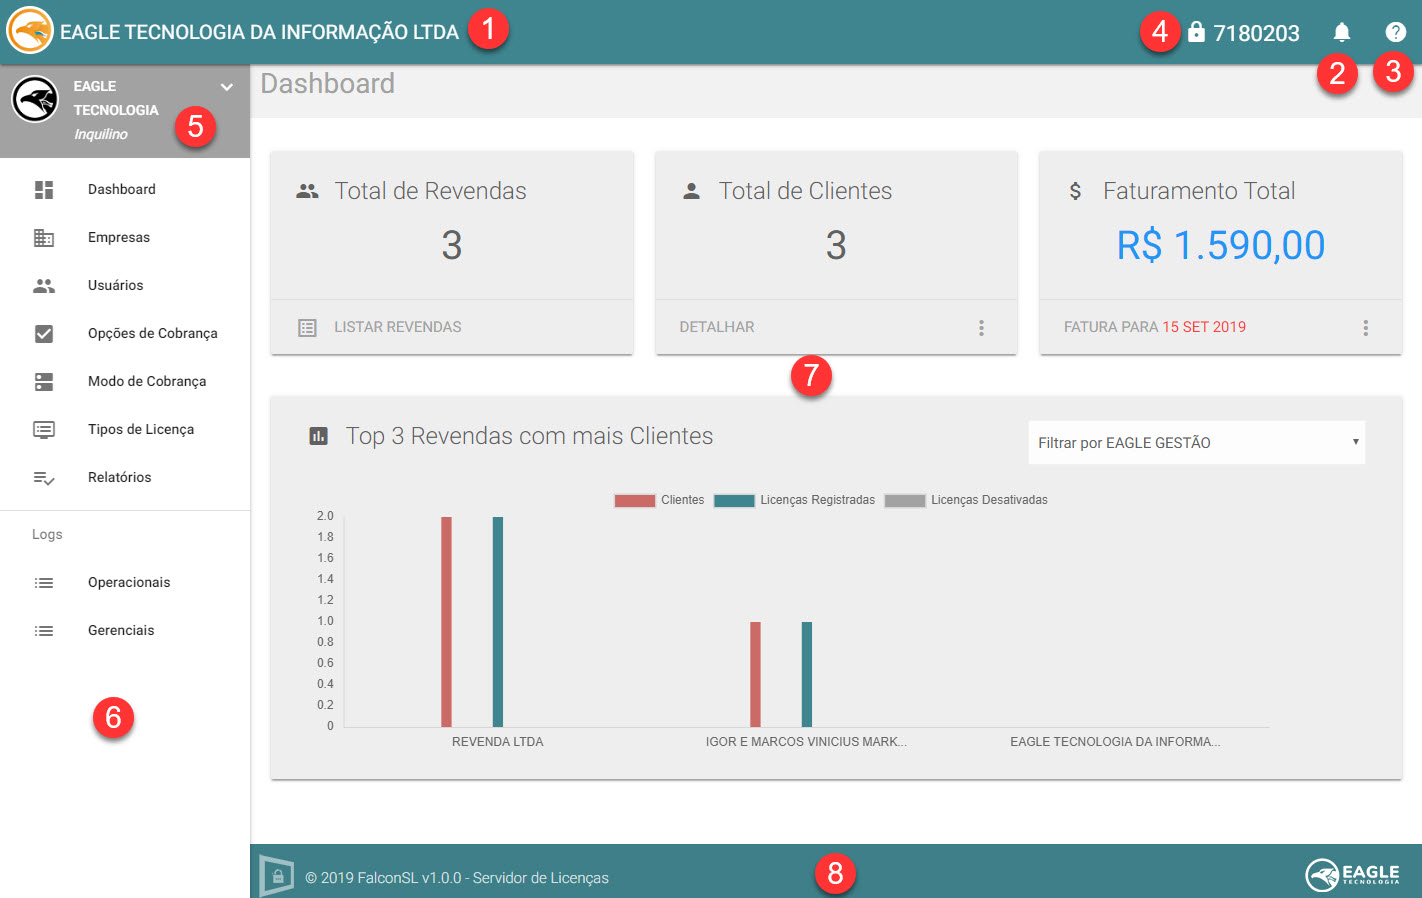Click the Usuários people icon
The width and height of the screenshot is (1422, 898).
[44, 286]
